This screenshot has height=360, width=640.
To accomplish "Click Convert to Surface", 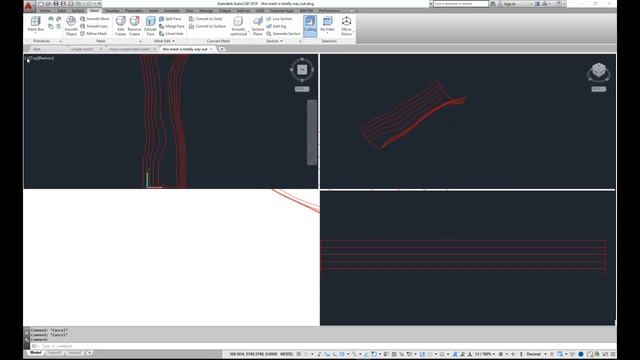I will (208, 26).
